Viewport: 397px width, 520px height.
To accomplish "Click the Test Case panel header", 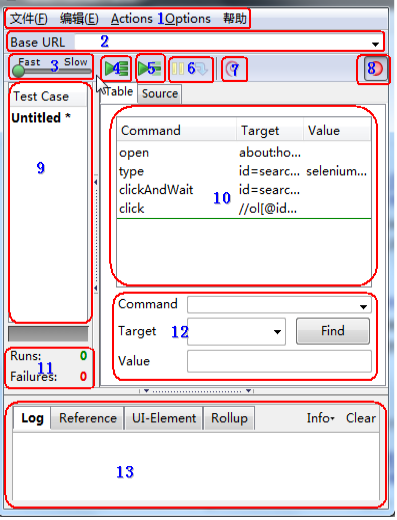I will [49, 97].
